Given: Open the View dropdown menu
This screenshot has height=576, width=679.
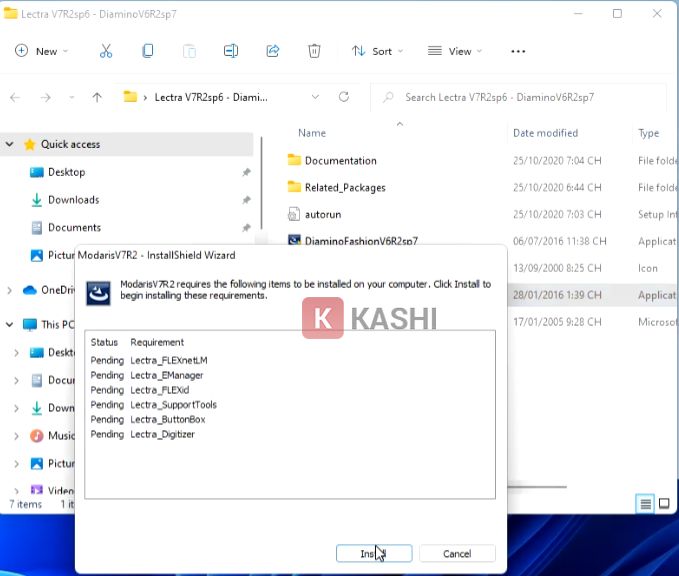Looking at the screenshot, I should tap(455, 51).
